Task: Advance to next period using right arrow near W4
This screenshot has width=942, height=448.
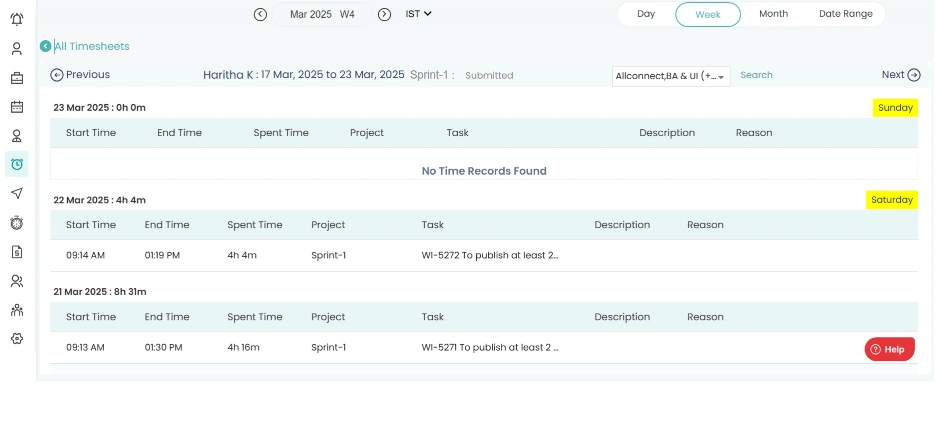Action: pyautogui.click(x=384, y=14)
